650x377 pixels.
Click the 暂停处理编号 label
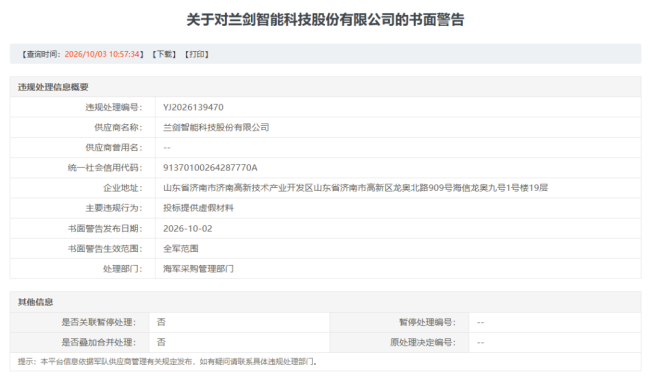point(427,322)
